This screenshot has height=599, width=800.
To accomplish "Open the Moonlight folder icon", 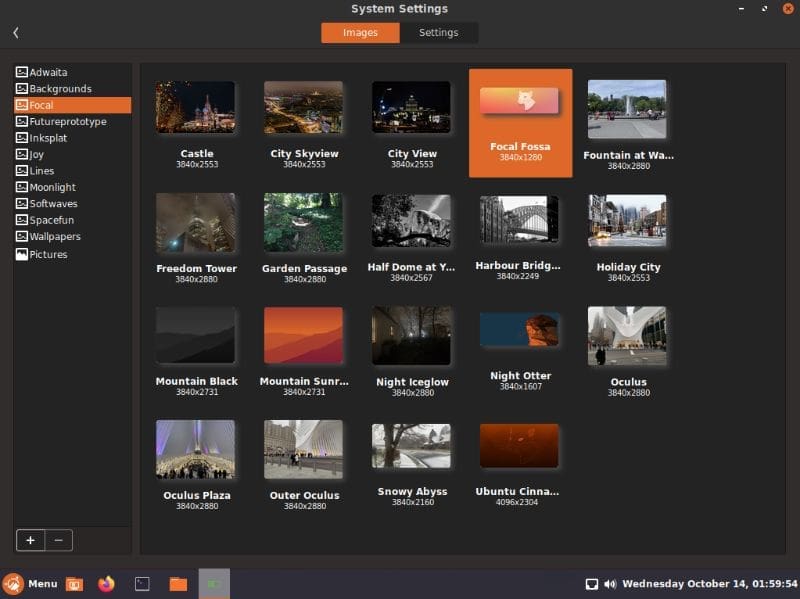I will pyautogui.click(x=21, y=187).
